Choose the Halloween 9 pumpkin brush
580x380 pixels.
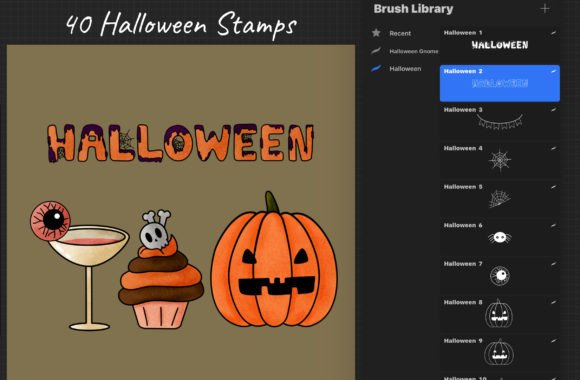(500, 352)
